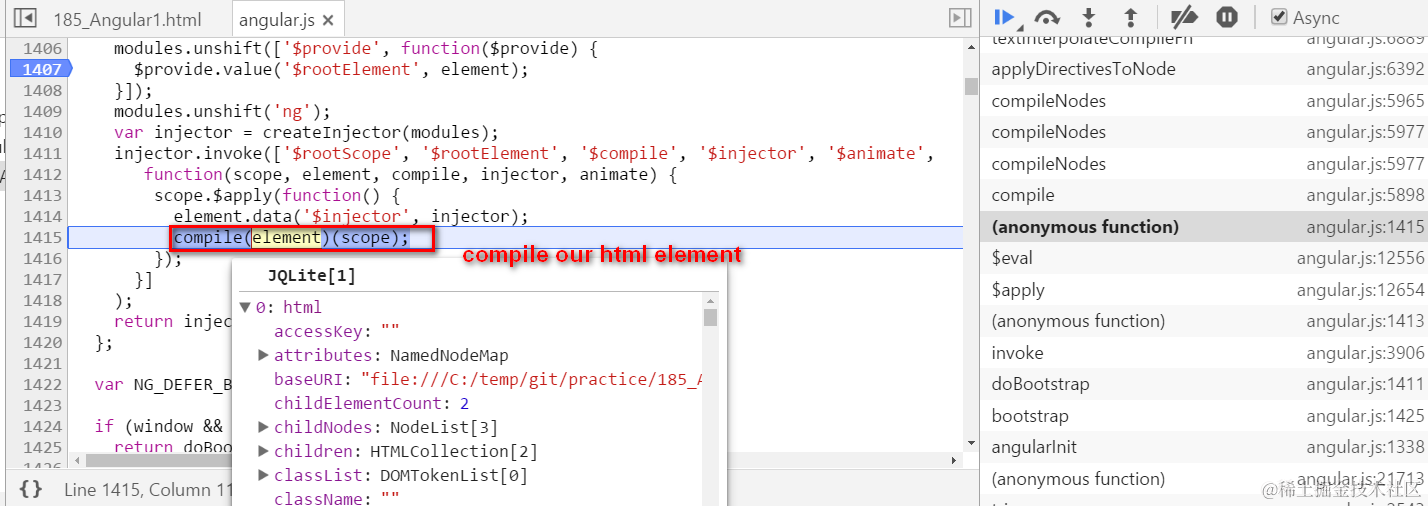1428x506 pixels.
Task: Click the scrollbar thumb in JQLite popup
Action: (x=710, y=317)
